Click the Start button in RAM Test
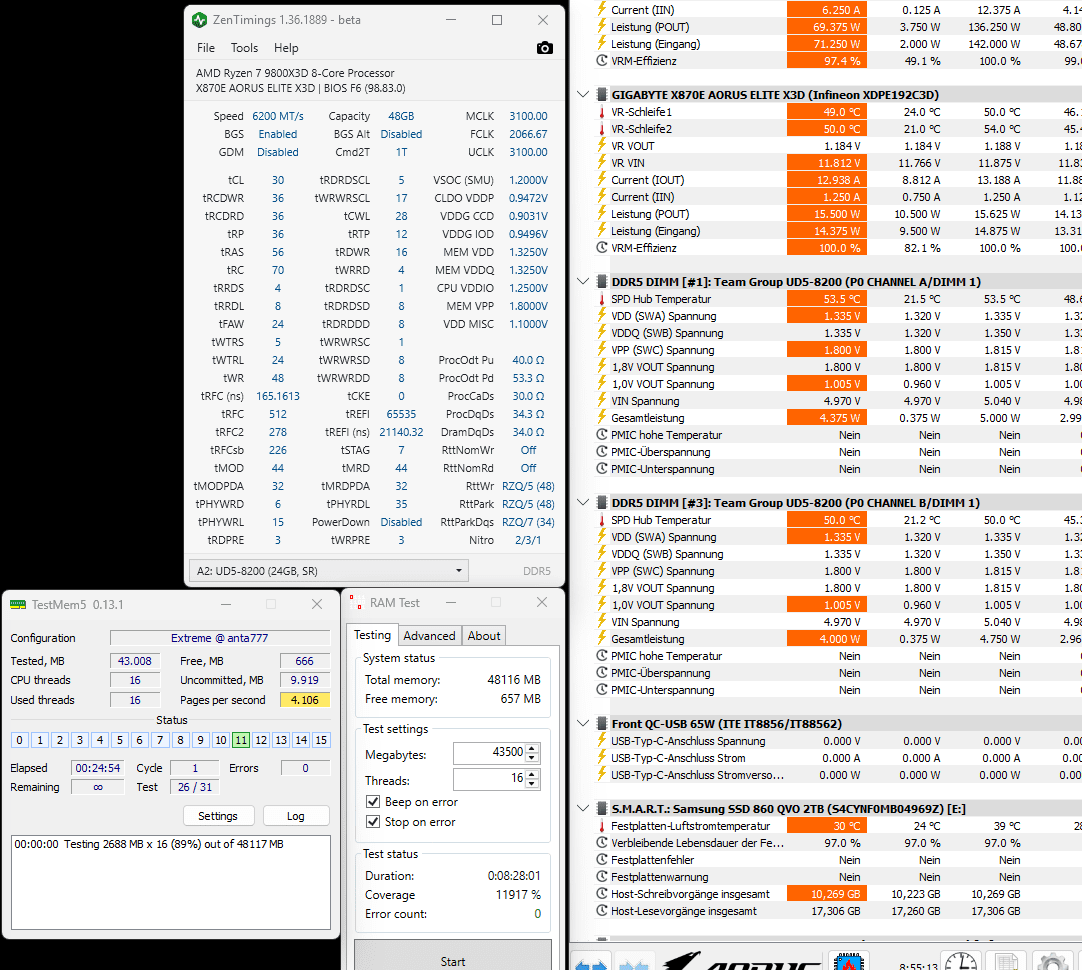 click(453, 956)
